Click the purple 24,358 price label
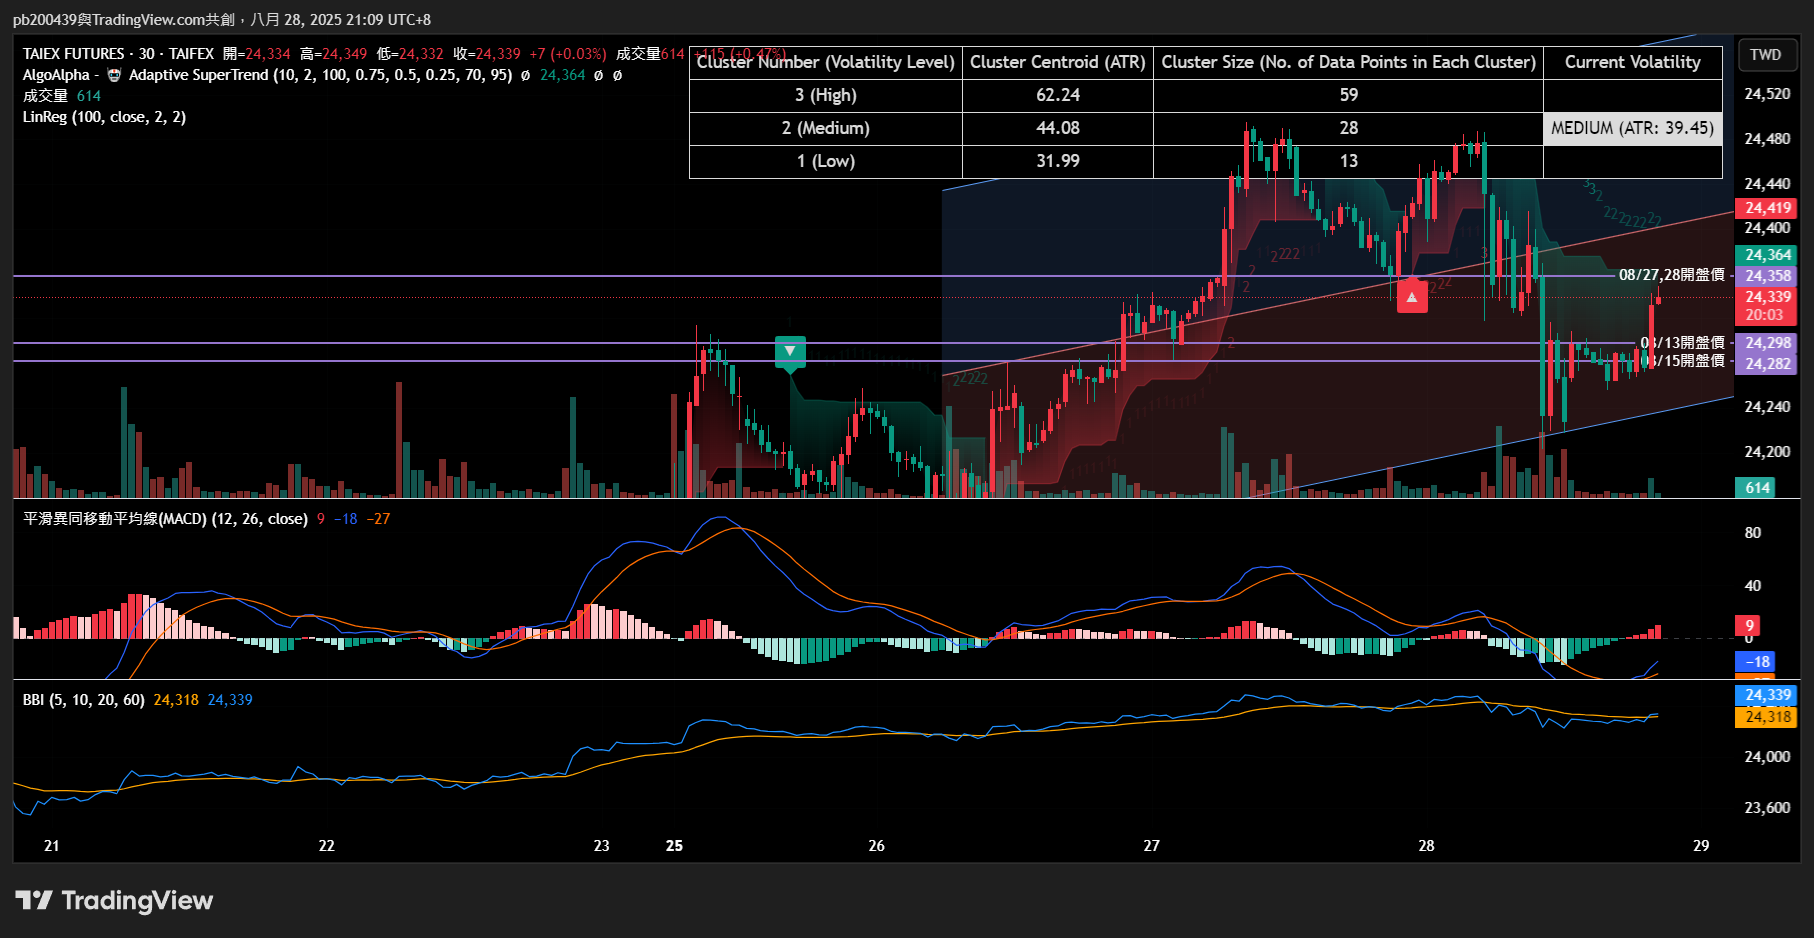Viewport: 1814px width, 938px height. [1766, 276]
